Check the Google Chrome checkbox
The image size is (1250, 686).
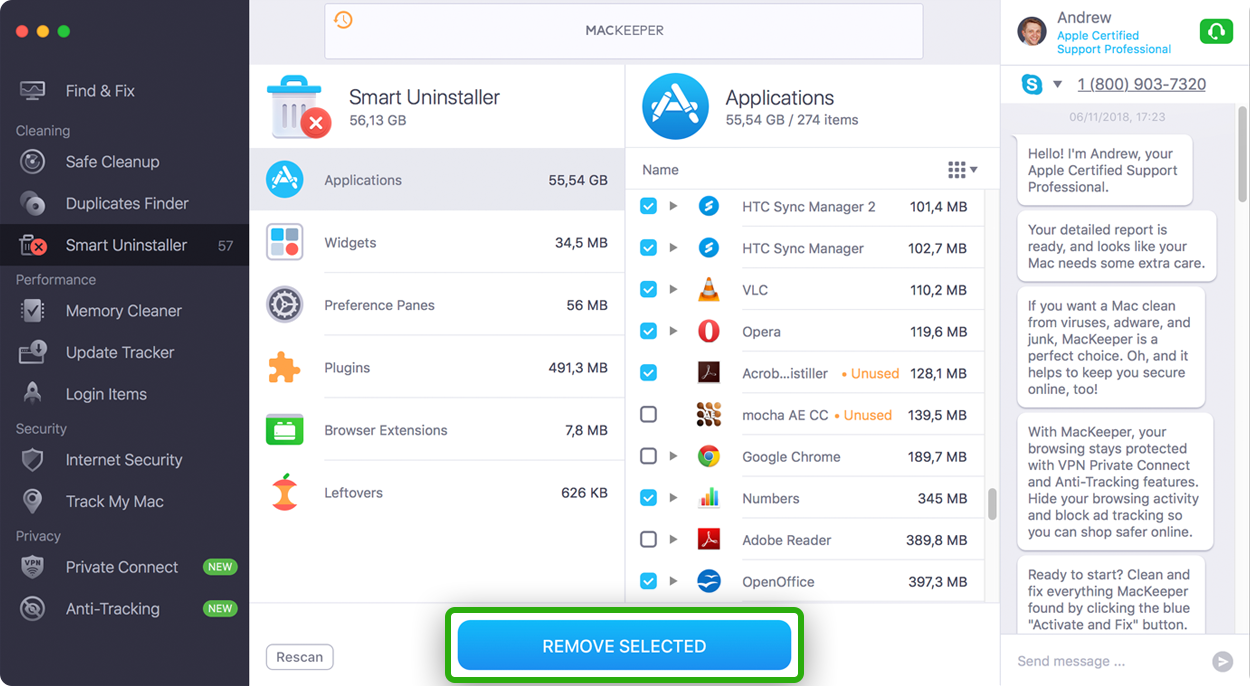point(648,456)
